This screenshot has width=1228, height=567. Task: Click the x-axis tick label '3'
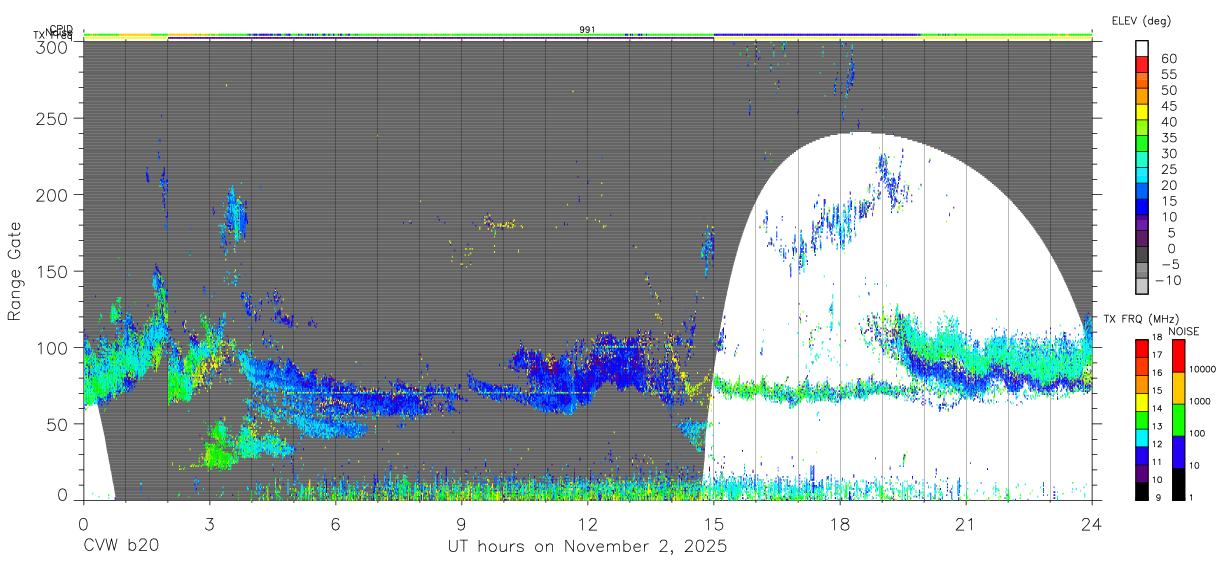pyautogui.click(x=209, y=524)
